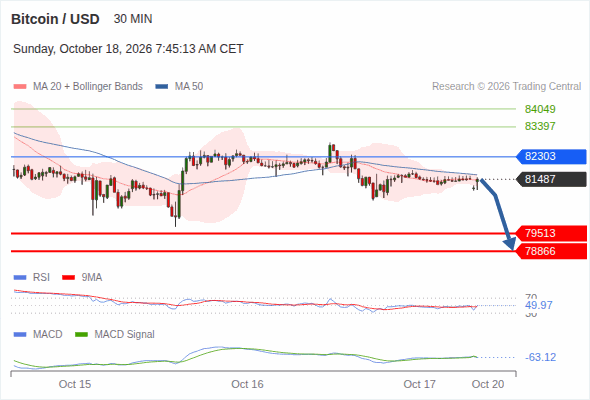The width and height of the screenshot is (590, 400).
Task: Click the RSI legend color swatch
Action: tap(20, 278)
